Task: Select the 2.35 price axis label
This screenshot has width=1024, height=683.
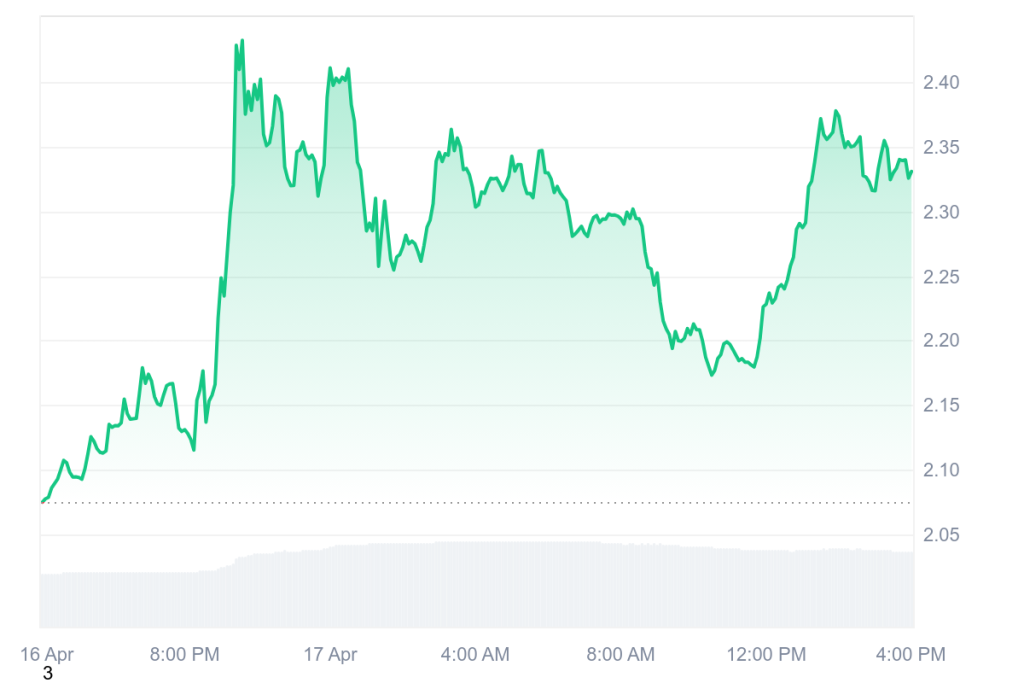Action: (x=941, y=148)
